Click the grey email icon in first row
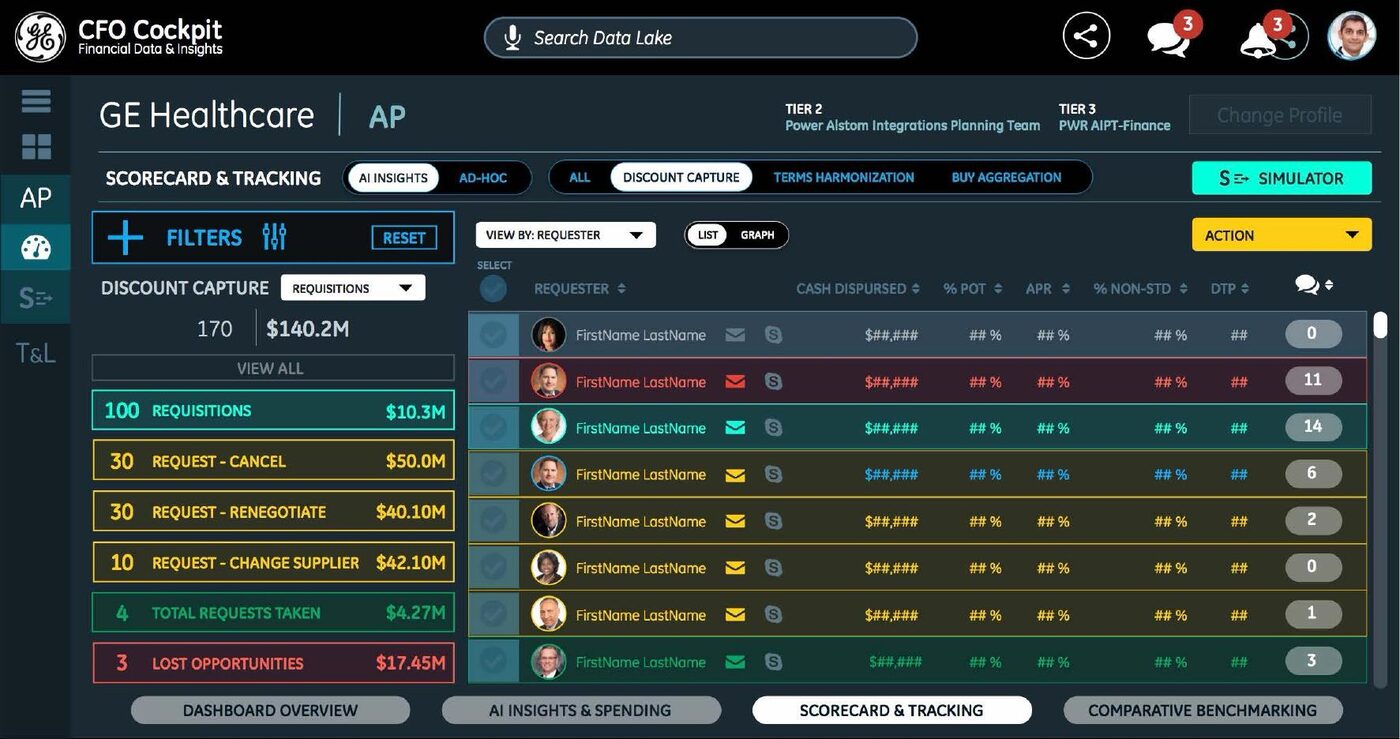This screenshot has height=739, width=1400. pyautogui.click(x=735, y=335)
